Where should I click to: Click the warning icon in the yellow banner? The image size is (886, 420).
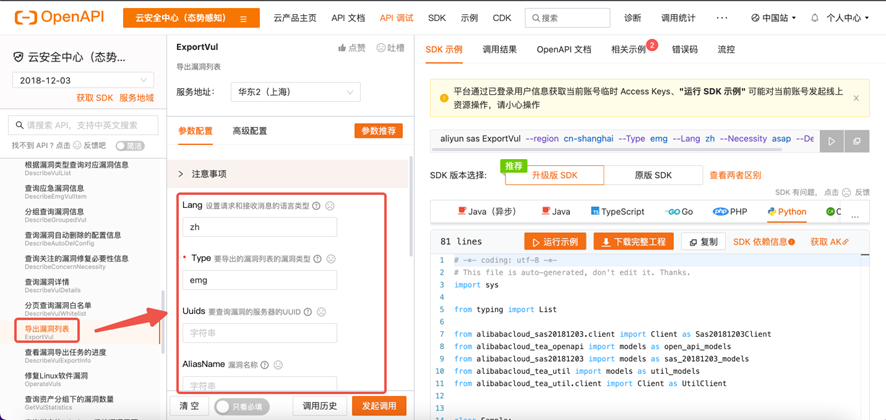[444, 97]
